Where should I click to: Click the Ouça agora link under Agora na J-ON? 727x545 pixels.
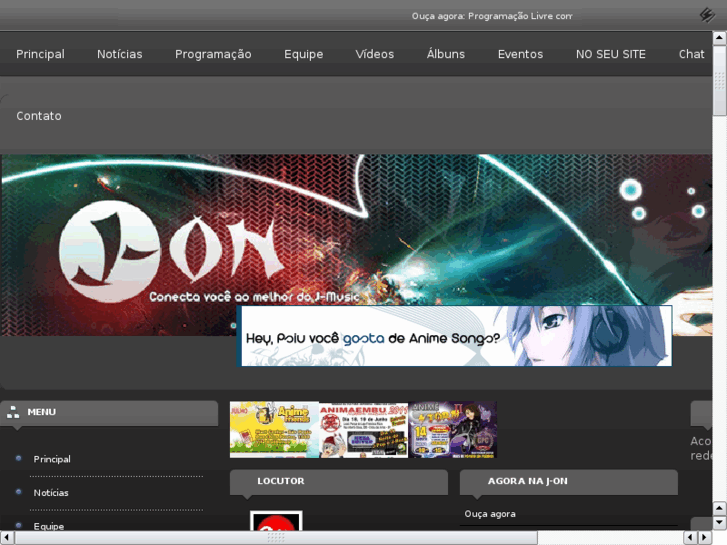(x=490, y=514)
